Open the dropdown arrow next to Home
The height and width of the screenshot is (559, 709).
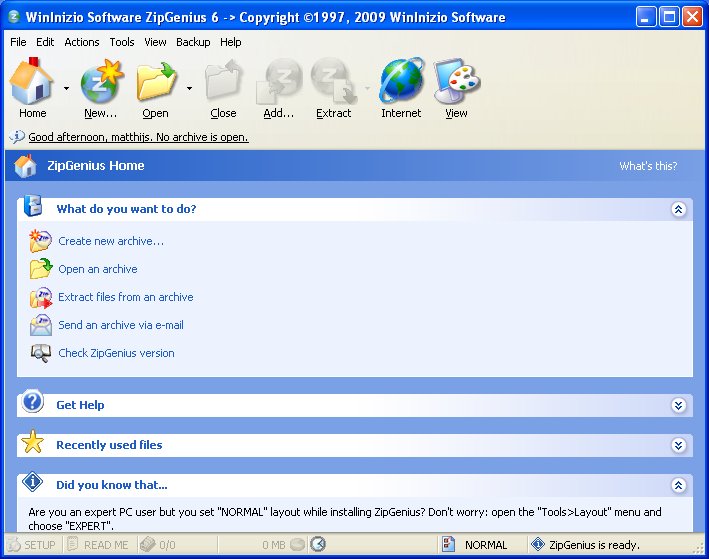pos(67,88)
